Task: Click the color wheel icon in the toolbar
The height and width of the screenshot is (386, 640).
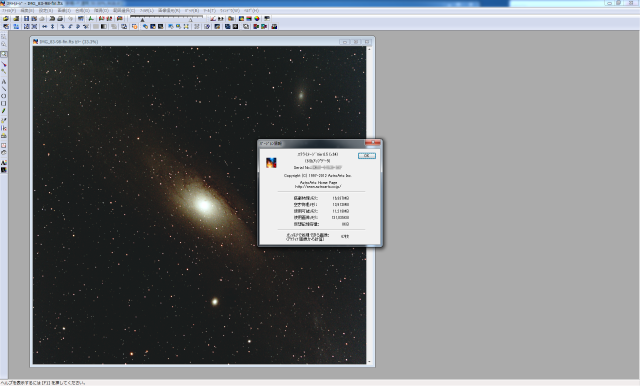Action: pyautogui.click(x=257, y=19)
